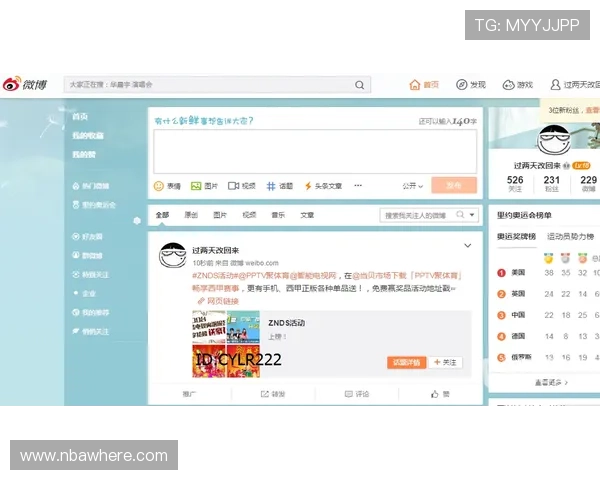Select the 全部 feed tab
600x480 pixels.
(x=162, y=215)
